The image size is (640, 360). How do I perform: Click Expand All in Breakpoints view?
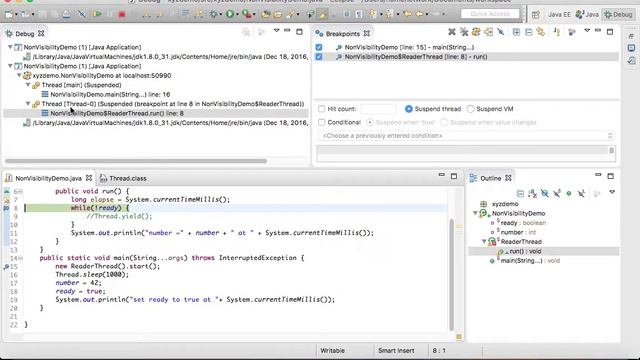click(x=516, y=32)
